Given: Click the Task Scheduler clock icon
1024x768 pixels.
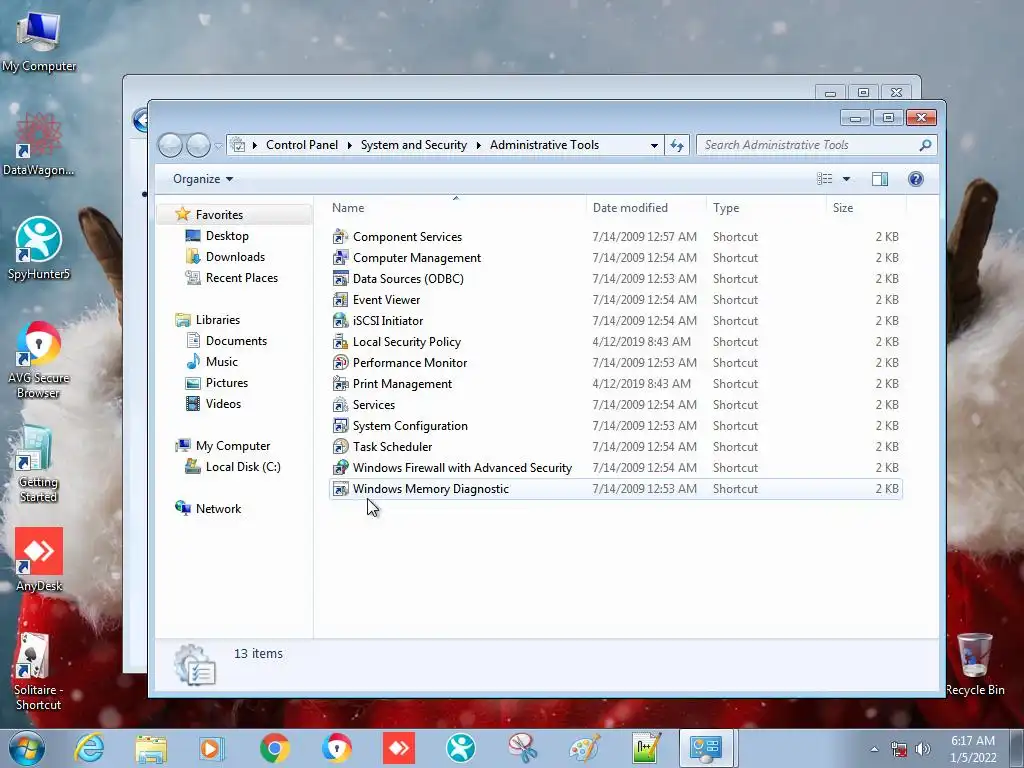Looking at the screenshot, I should coord(340,446).
